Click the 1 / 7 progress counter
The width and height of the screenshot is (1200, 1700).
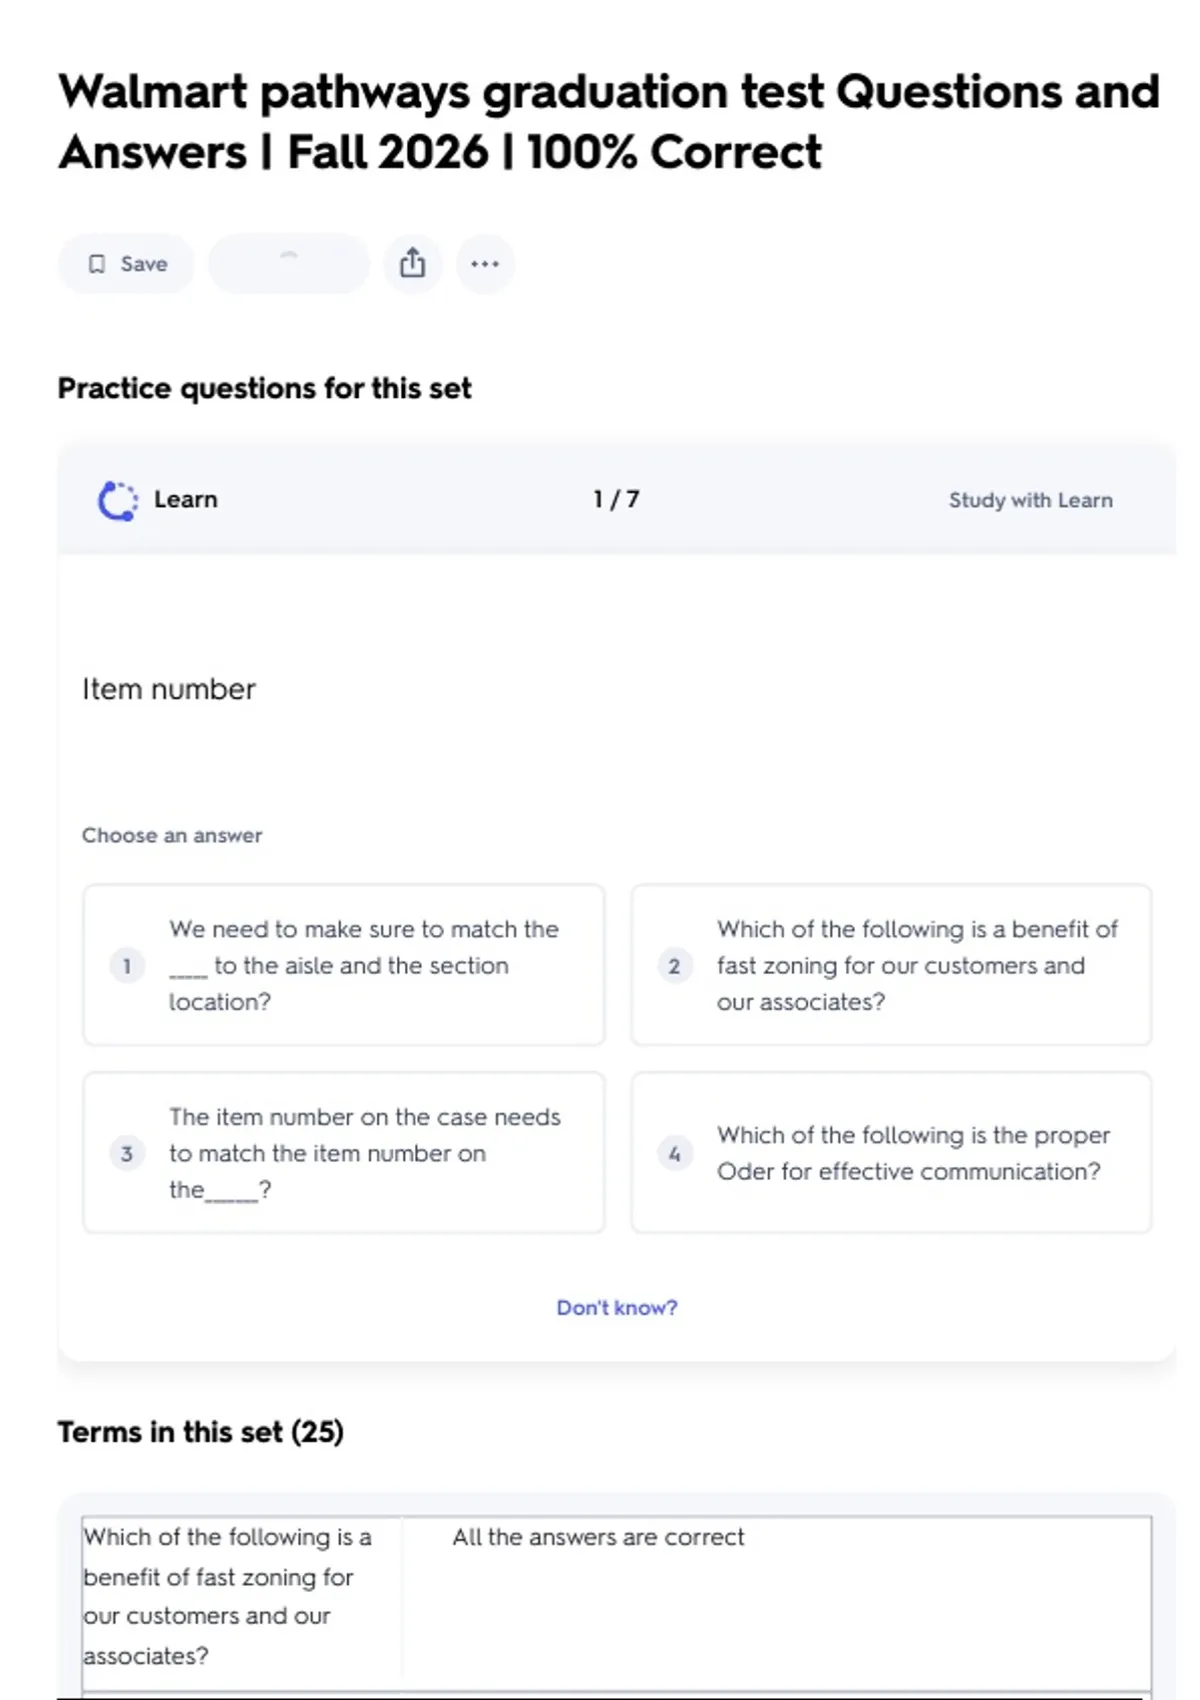pyautogui.click(x=616, y=499)
